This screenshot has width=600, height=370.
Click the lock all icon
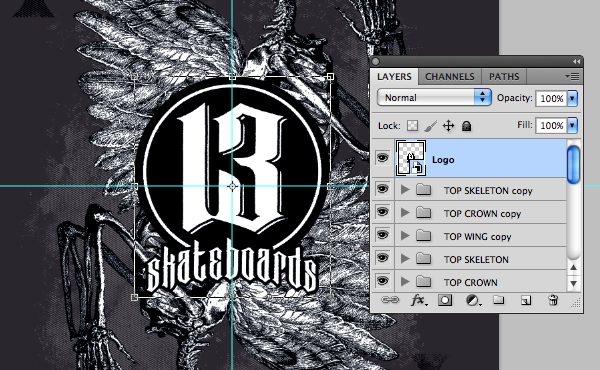(x=466, y=126)
